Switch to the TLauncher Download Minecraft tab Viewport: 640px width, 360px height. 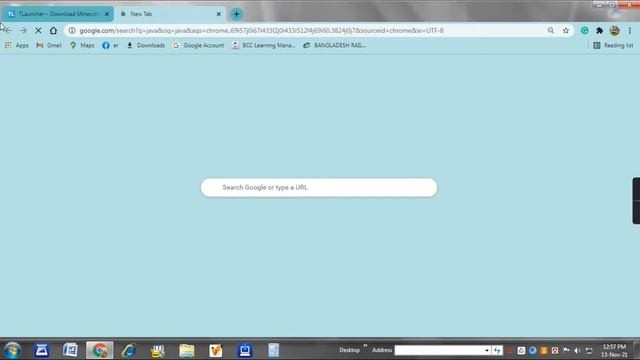click(57, 14)
